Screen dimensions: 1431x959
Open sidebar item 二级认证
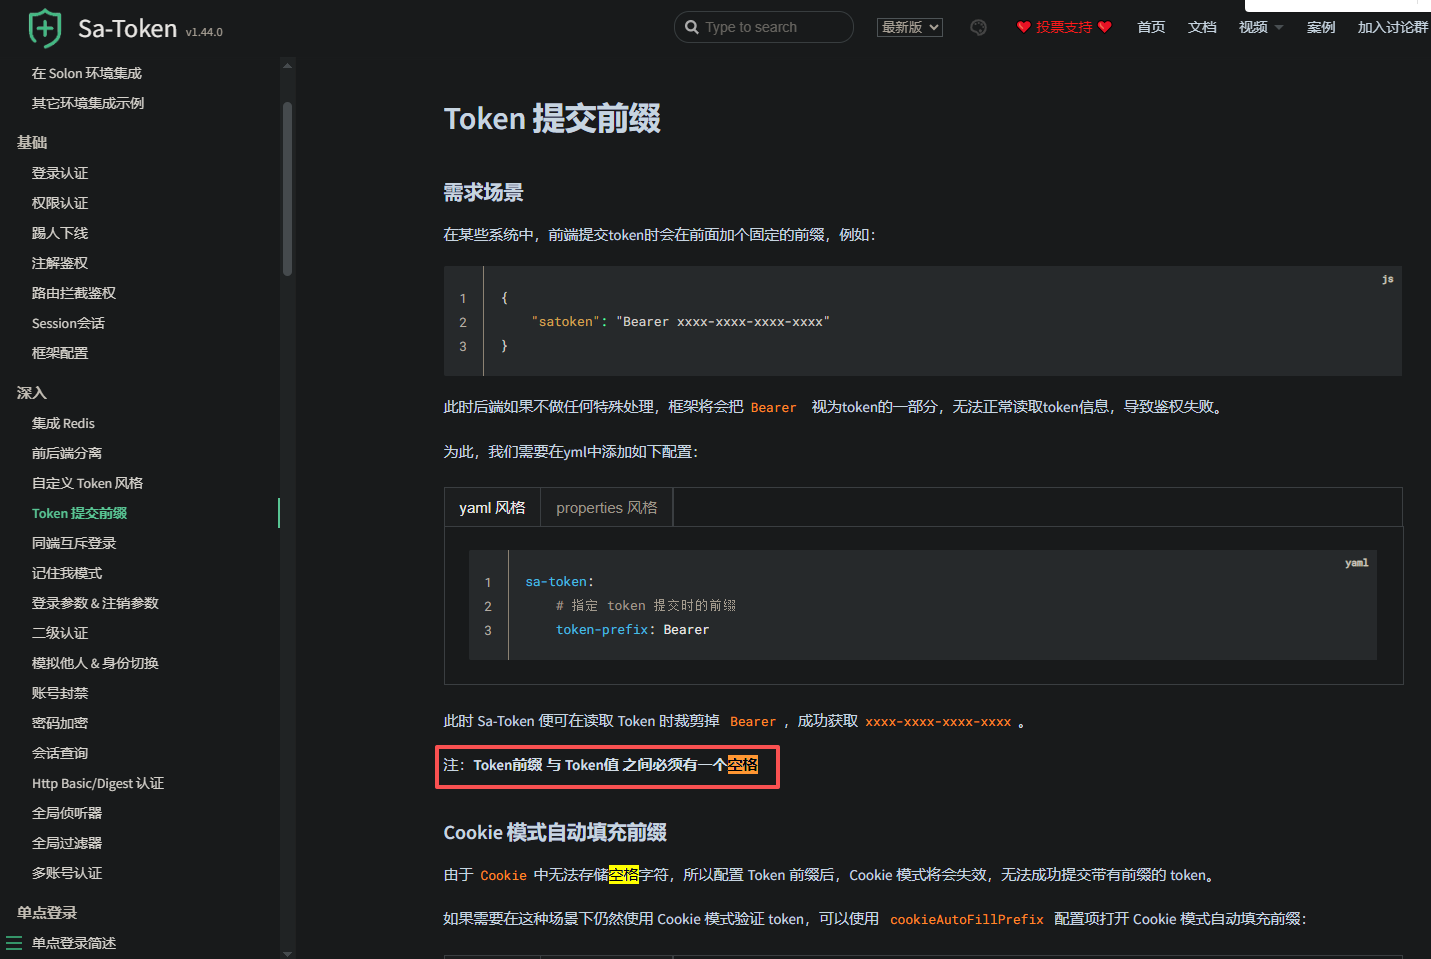point(60,633)
